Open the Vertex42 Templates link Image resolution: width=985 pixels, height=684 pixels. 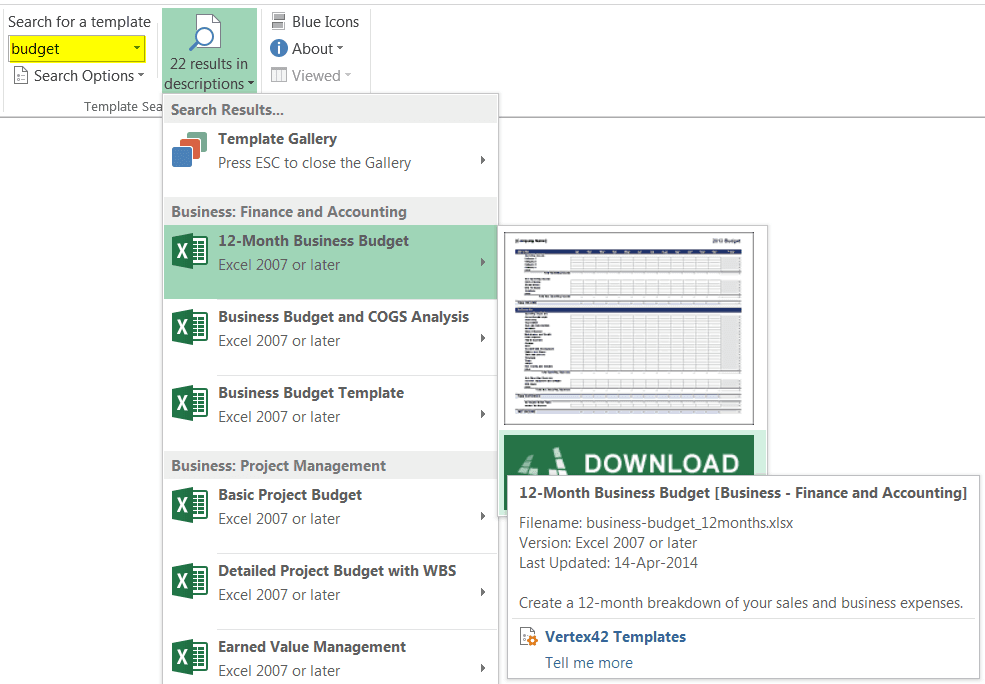[615, 637]
